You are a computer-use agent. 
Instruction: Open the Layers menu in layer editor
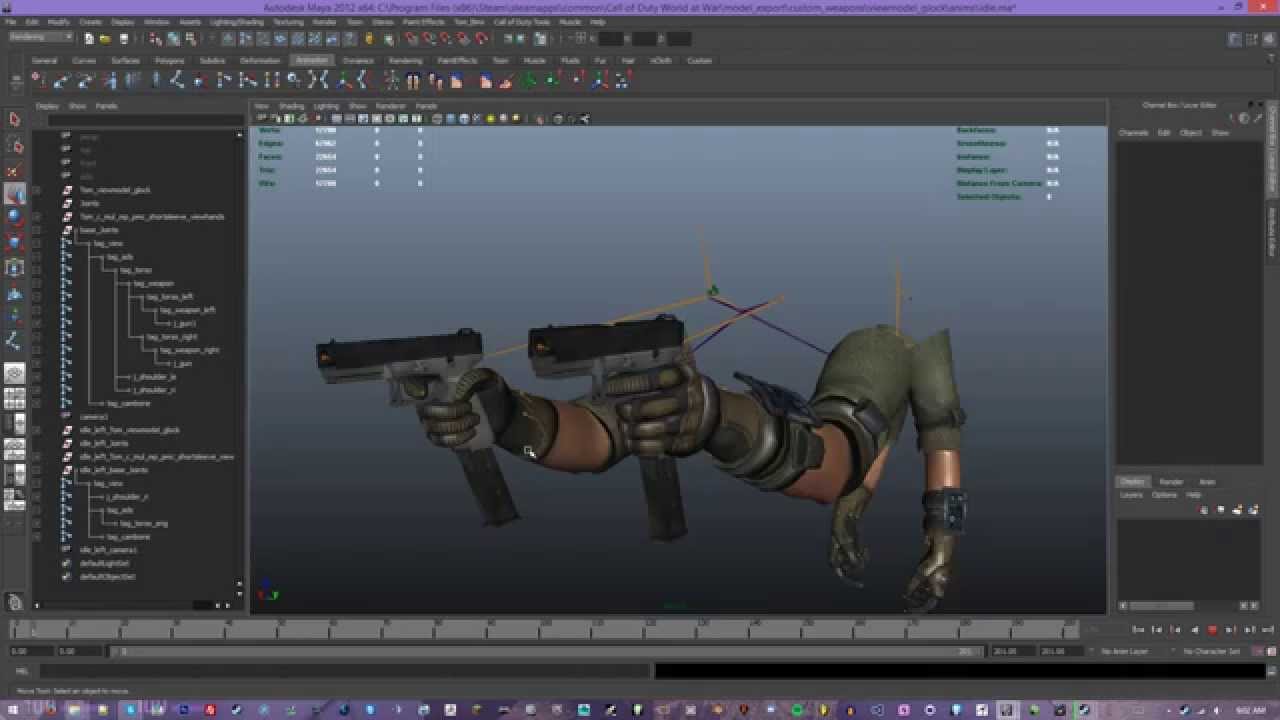click(x=1131, y=495)
